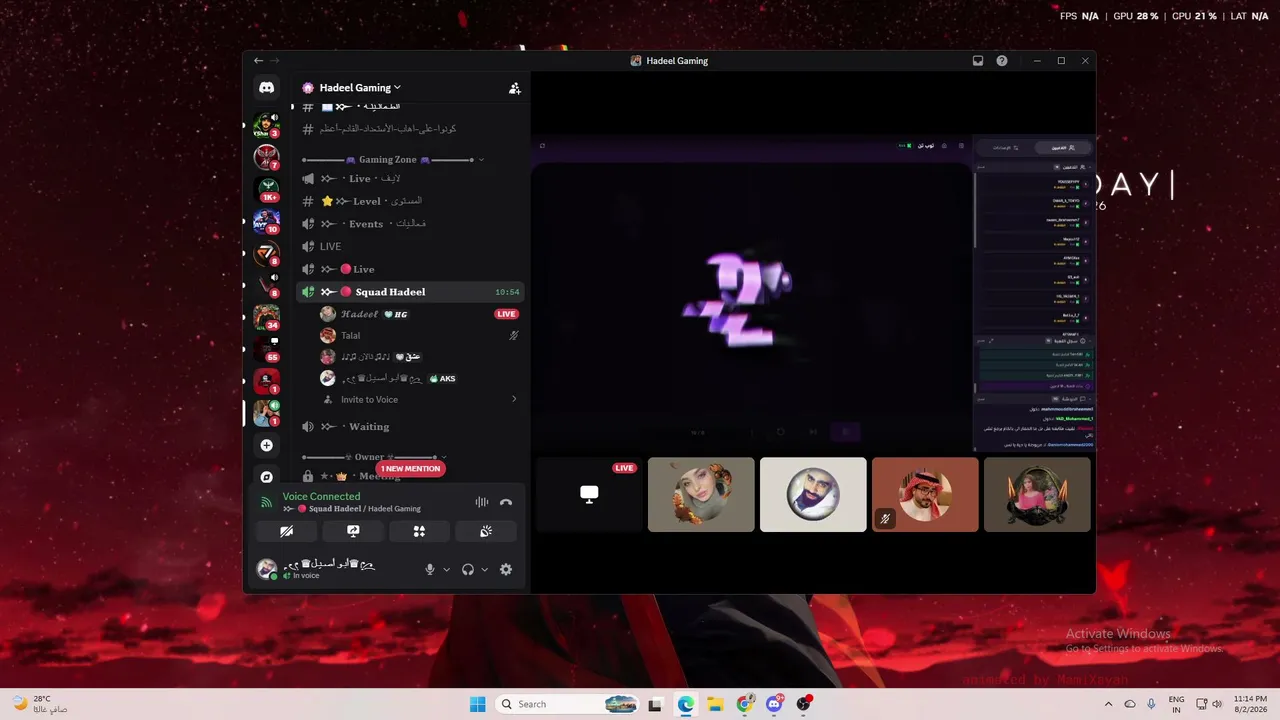Open the channel above the Gaming Zone category
This screenshot has height=720, width=1280.
click(411, 129)
